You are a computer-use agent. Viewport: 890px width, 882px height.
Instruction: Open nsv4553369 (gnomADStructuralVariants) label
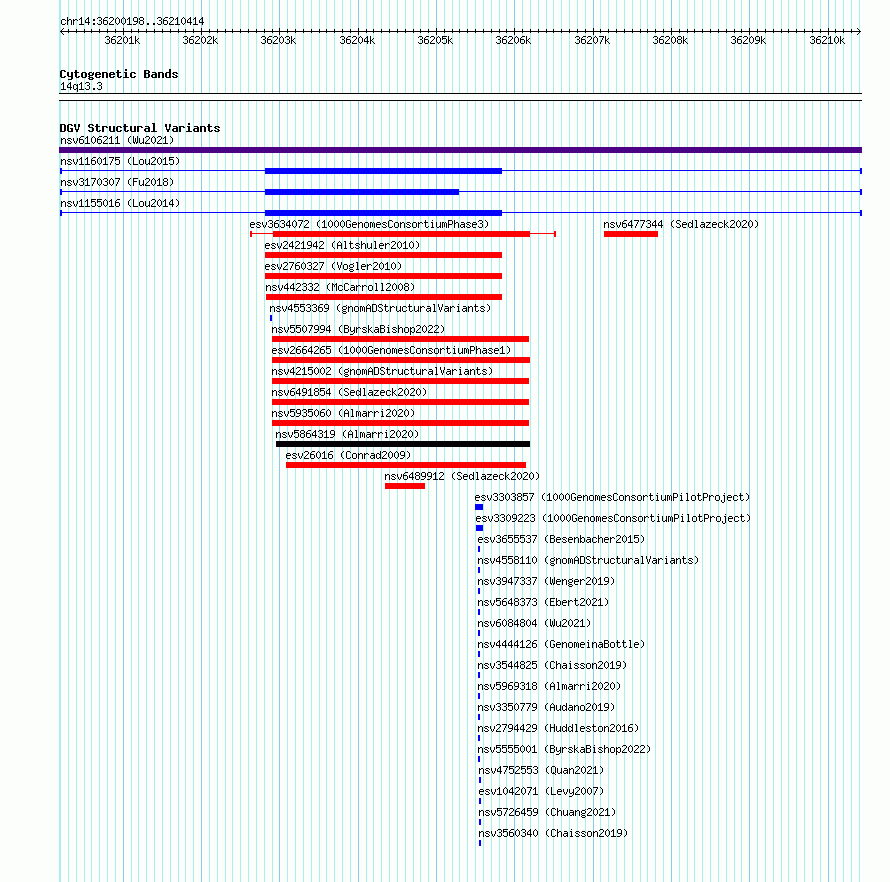coord(380,308)
